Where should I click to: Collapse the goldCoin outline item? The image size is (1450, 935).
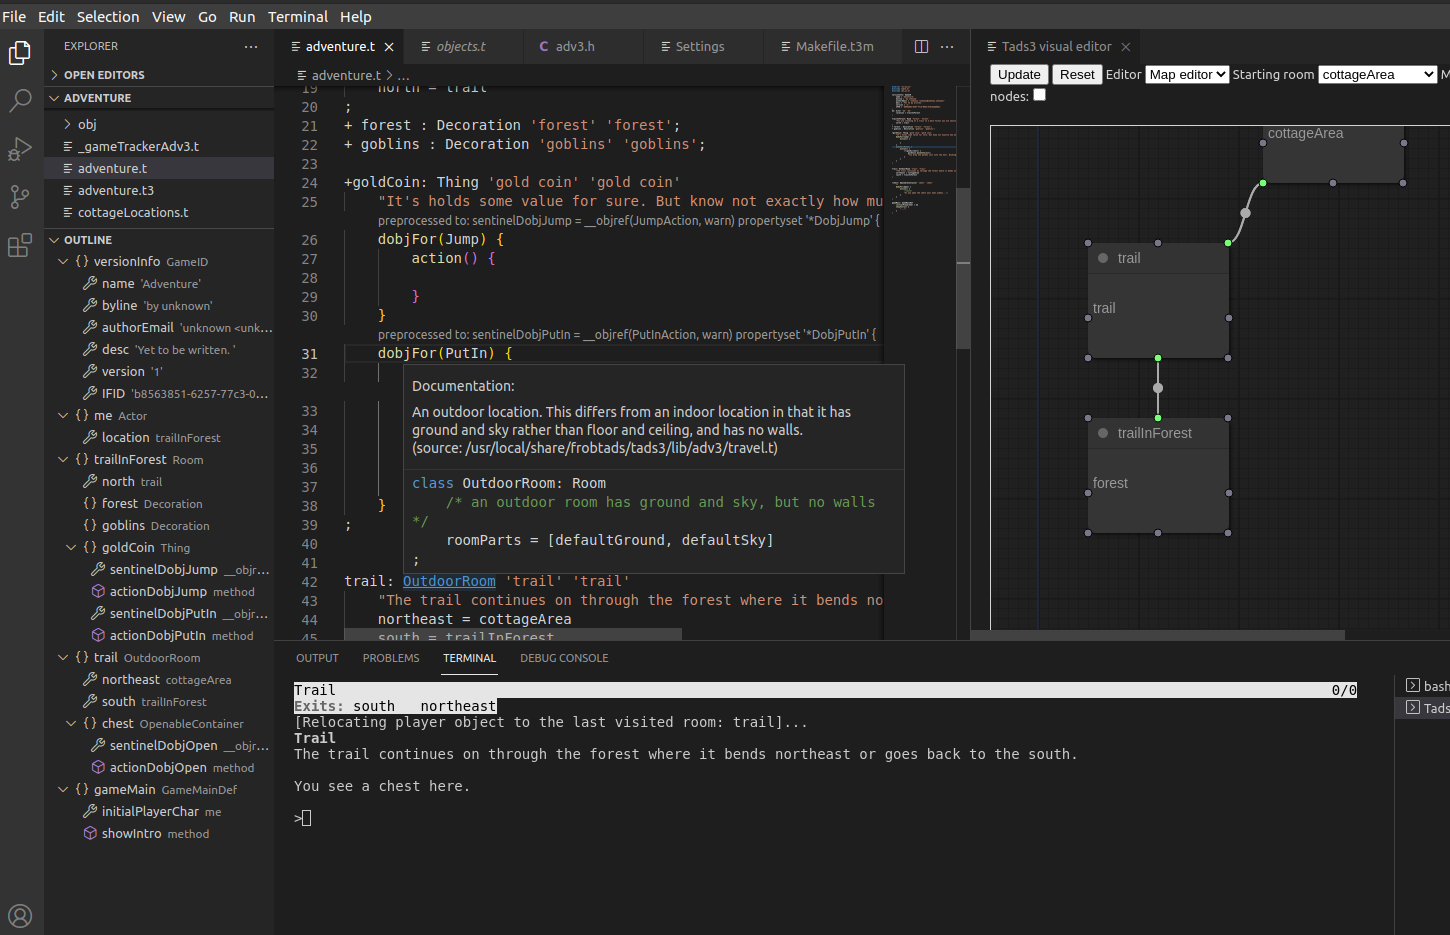pos(71,547)
